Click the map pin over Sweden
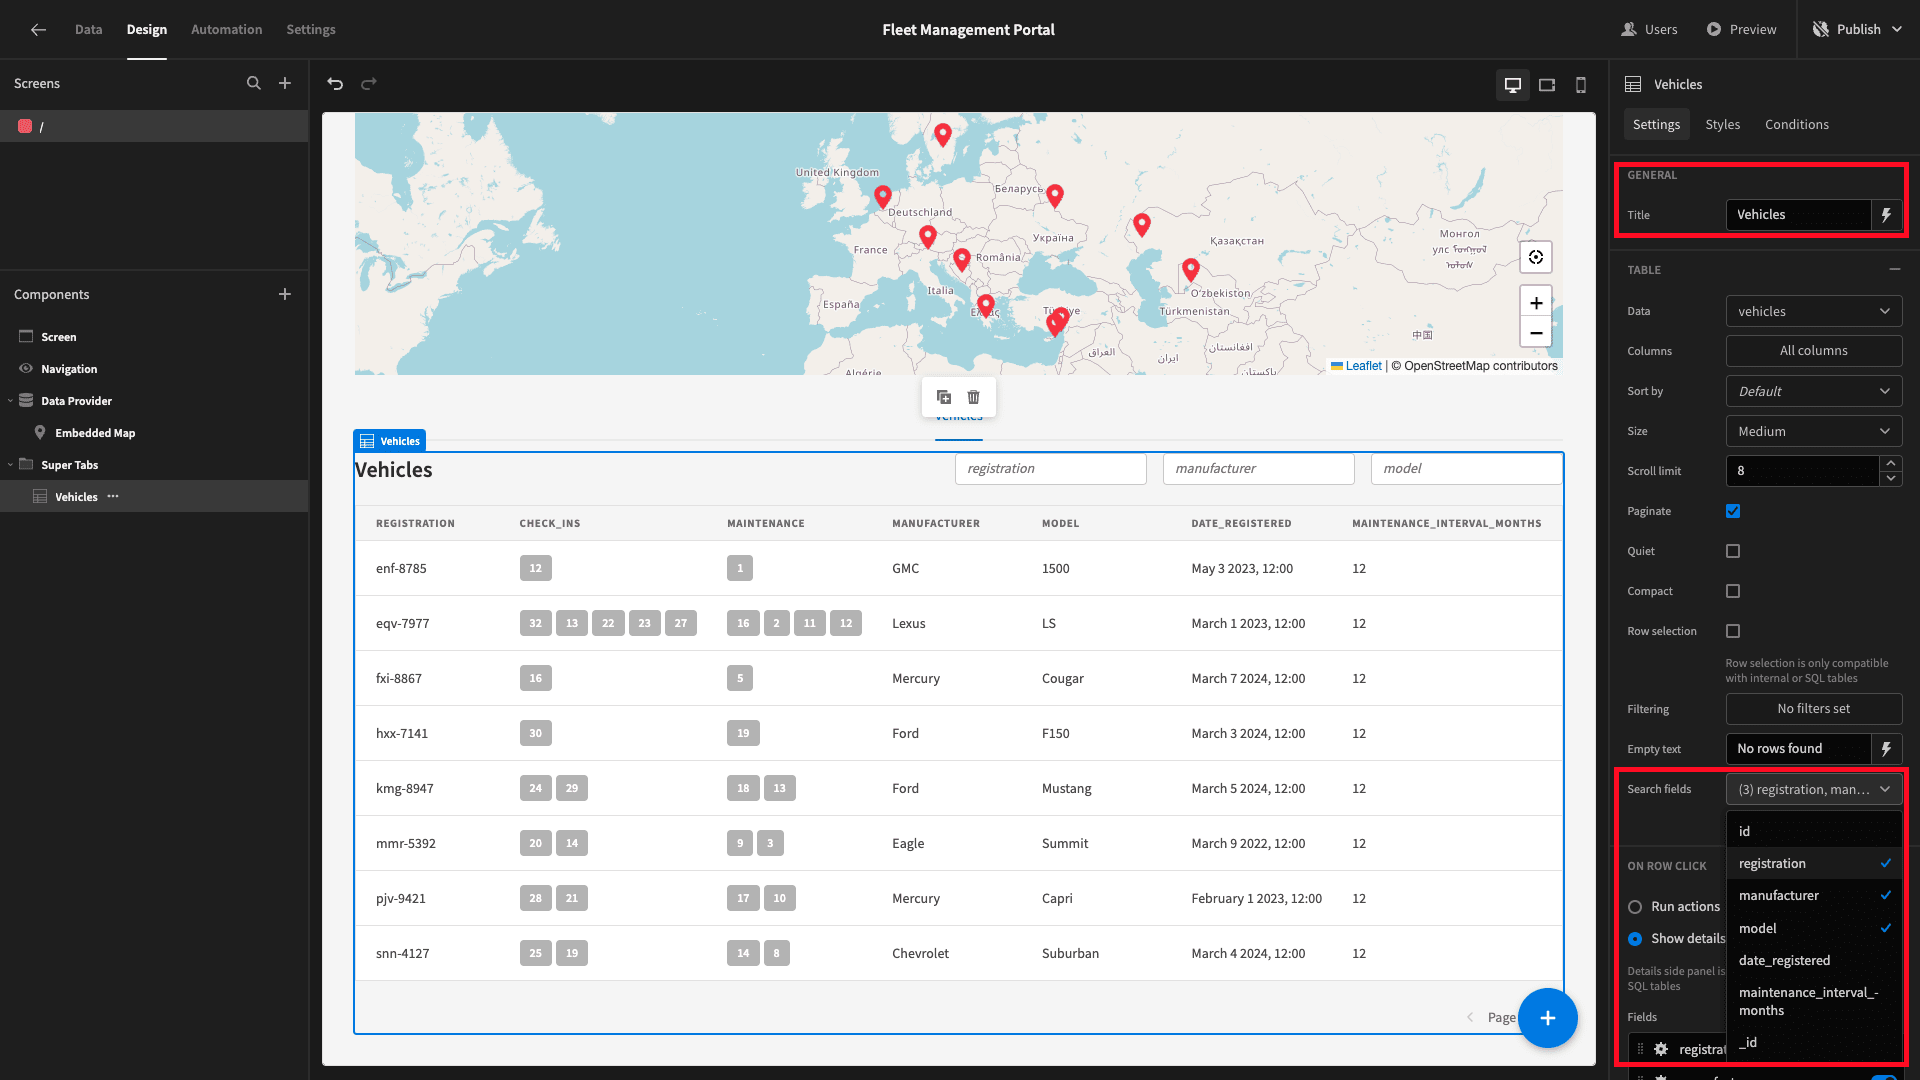The height and width of the screenshot is (1080, 1920). coord(943,134)
